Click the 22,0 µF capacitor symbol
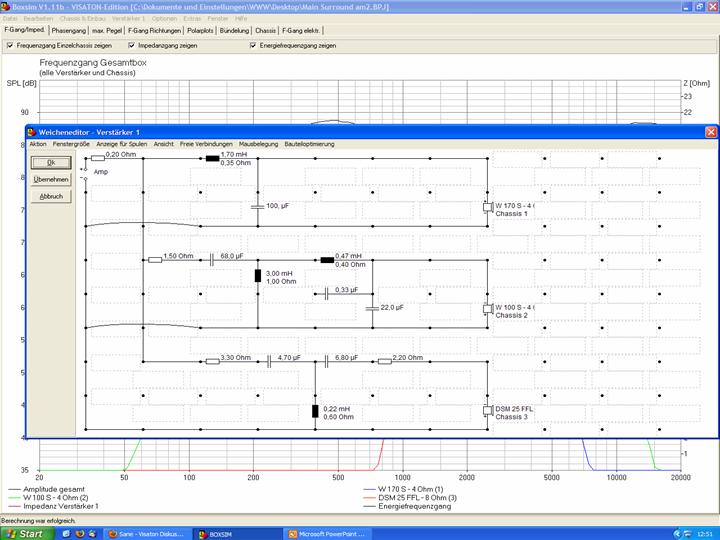The height and width of the screenshot is (540, 720). pos(372,309)
